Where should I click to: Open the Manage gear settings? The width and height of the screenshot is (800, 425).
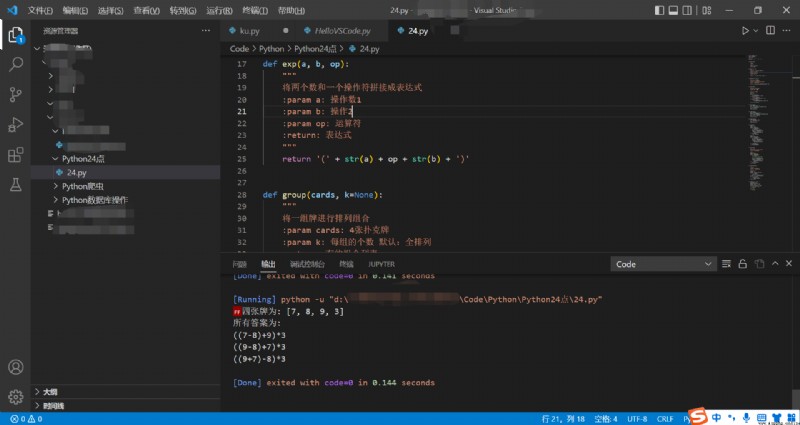tap(16, 396)
